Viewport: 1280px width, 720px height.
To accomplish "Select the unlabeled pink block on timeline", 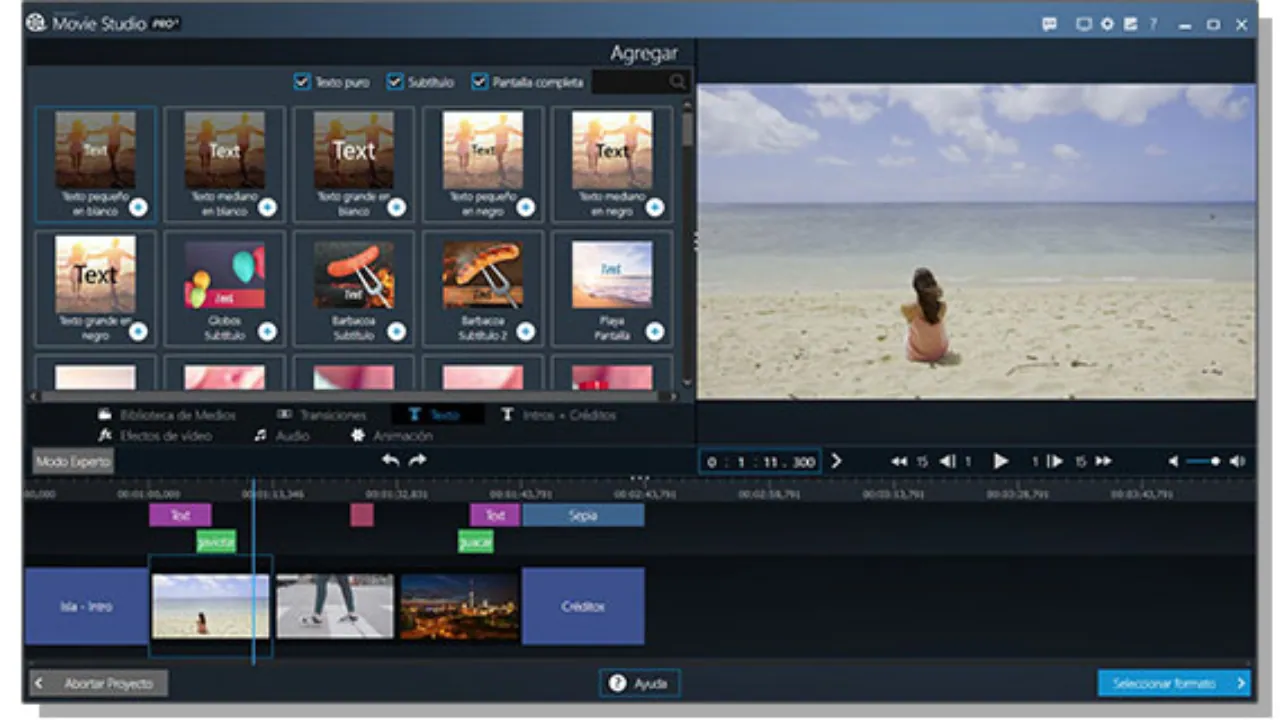I will tap(362, 515).
